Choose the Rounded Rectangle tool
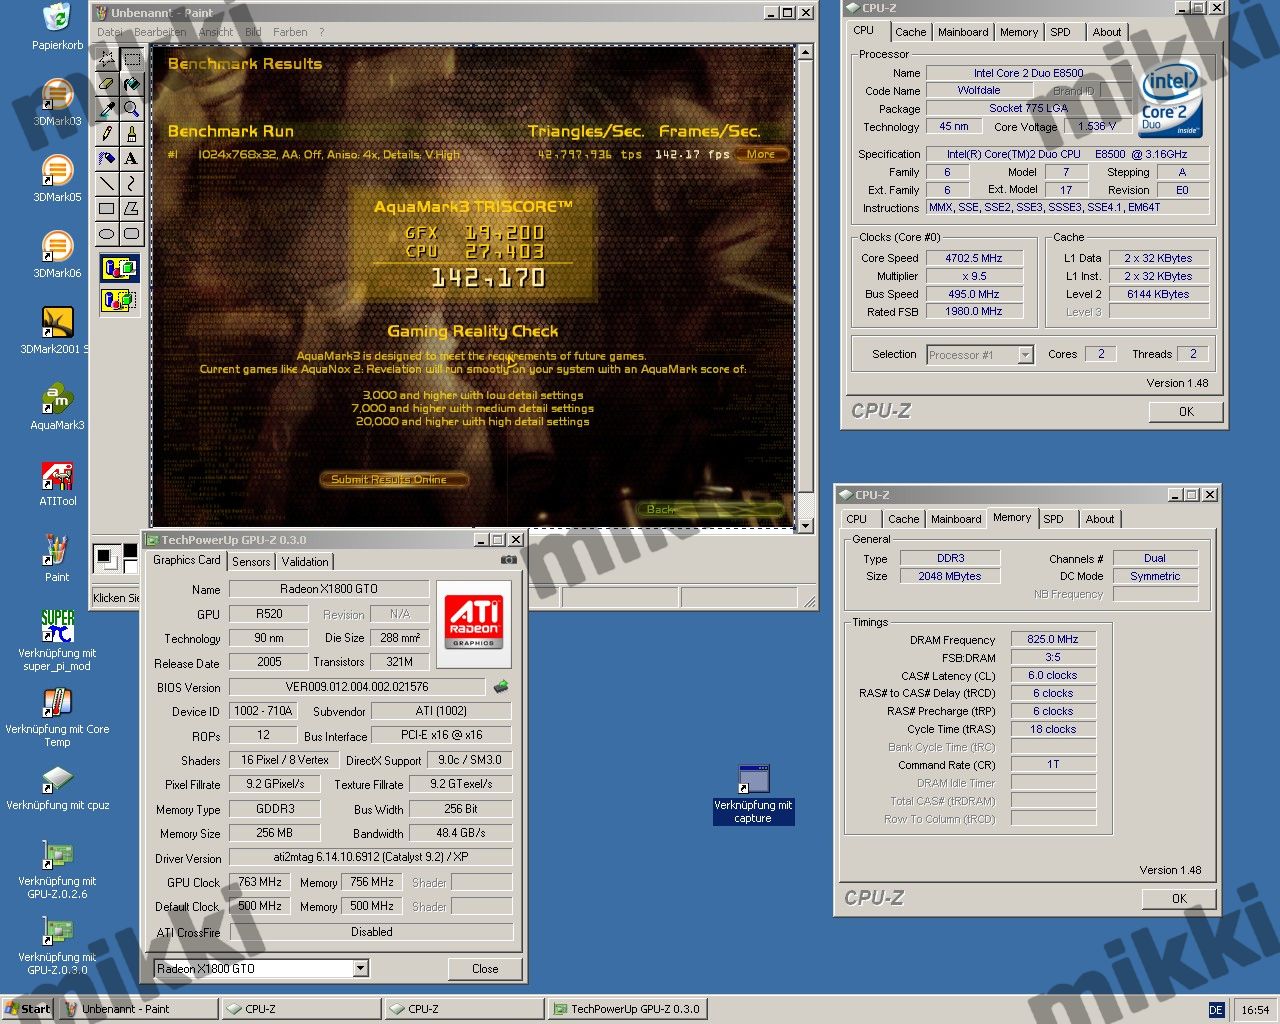The height and width of the screenshot is (1024, 1280). [132, 234]
